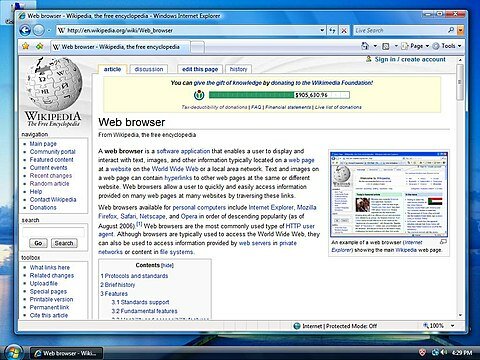Screen dimensions: 480x360
Task: Click the scrollbar down arrow
Action: pos(460,315)
